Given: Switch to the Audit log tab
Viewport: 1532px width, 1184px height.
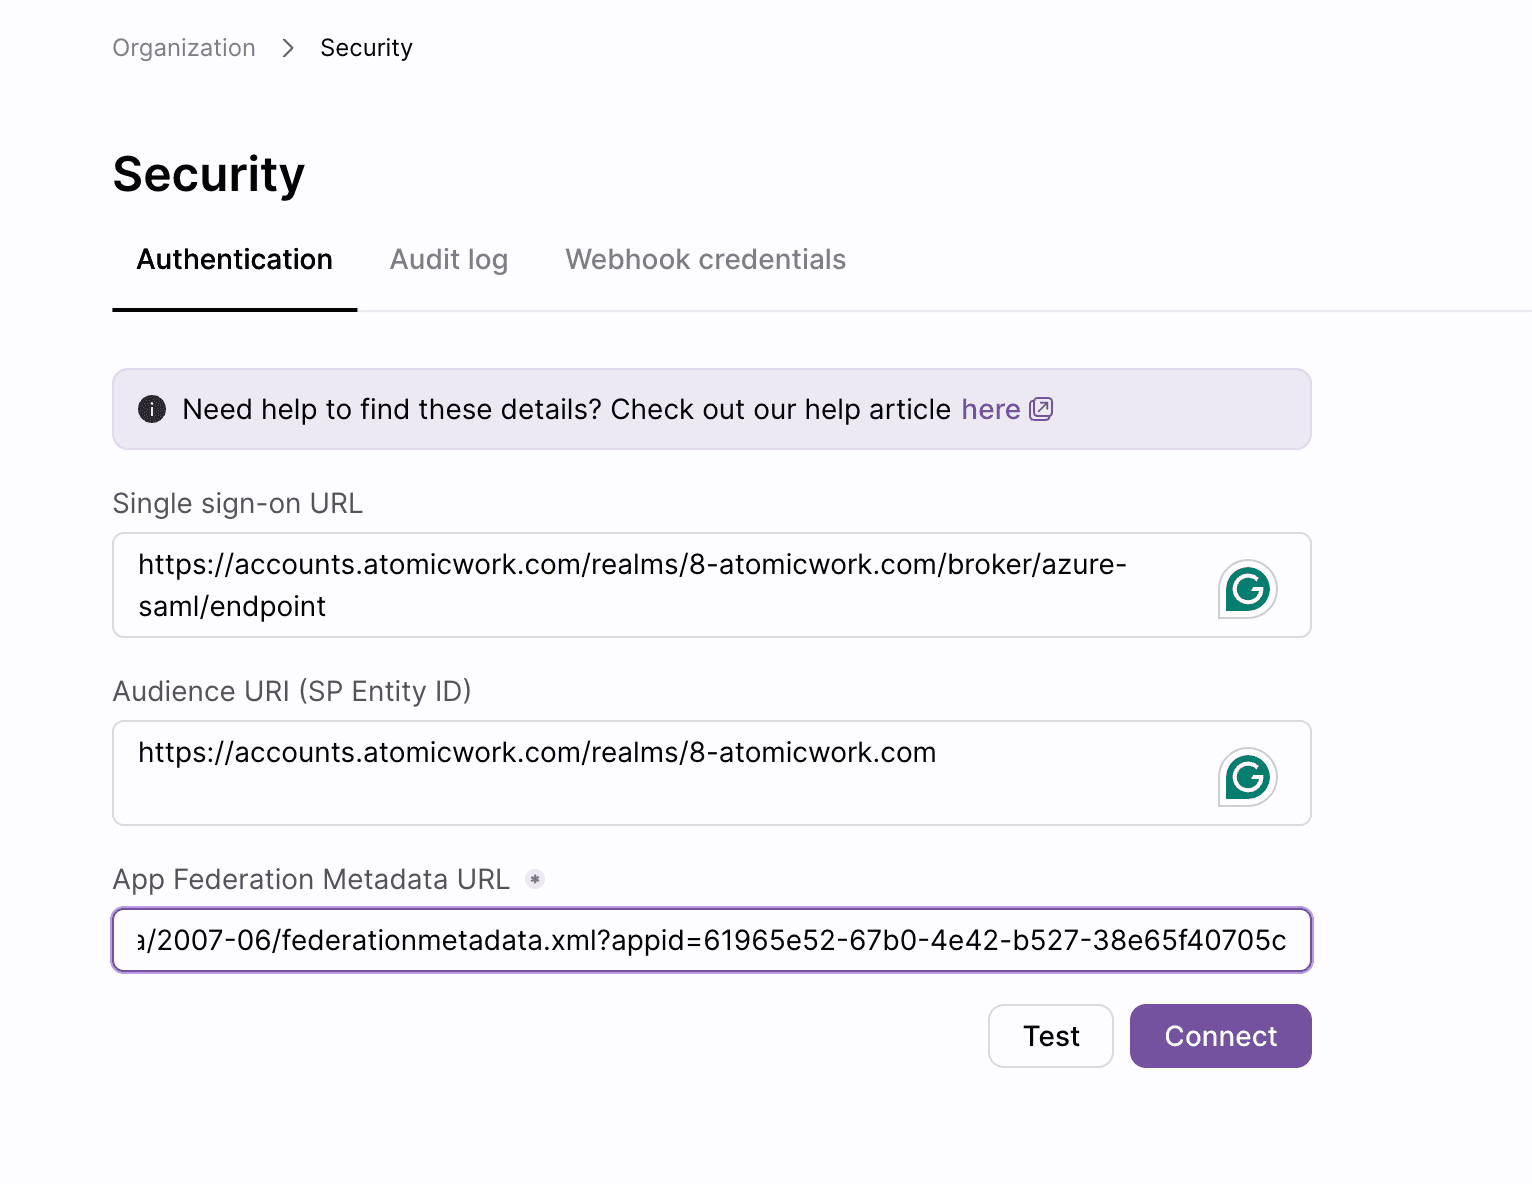Looking at the screenshot, I should 449,260.
